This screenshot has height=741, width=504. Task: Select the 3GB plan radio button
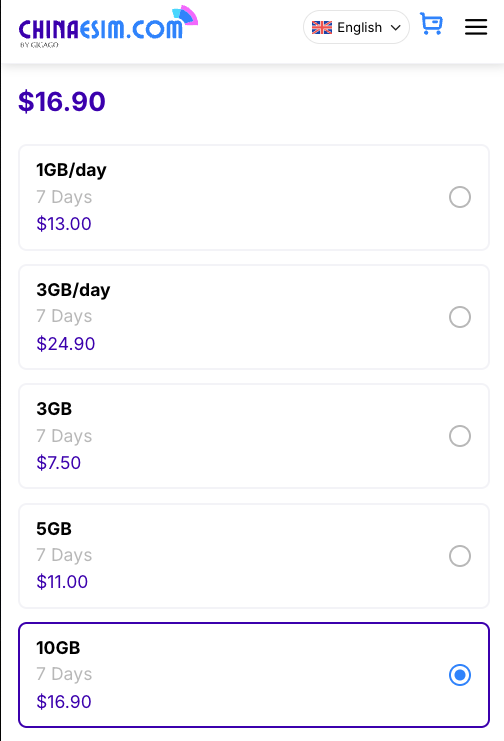(x=460, y=436)
